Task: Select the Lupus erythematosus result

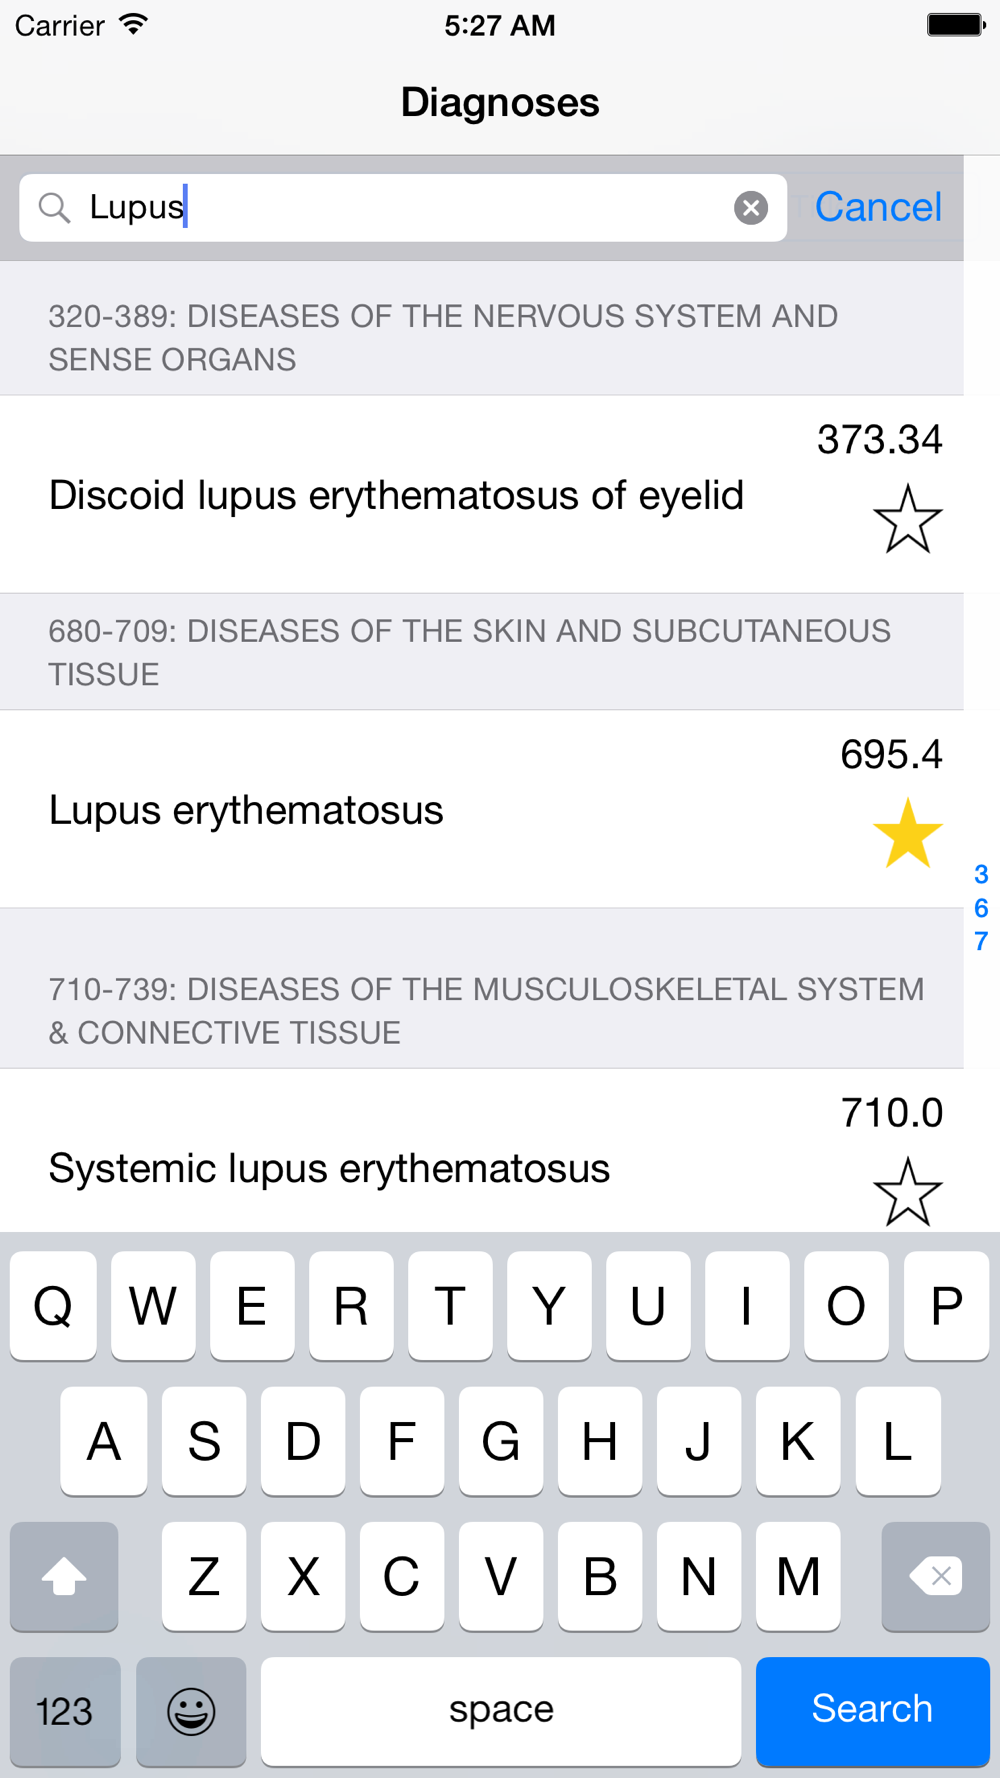Action: point(246,811)
